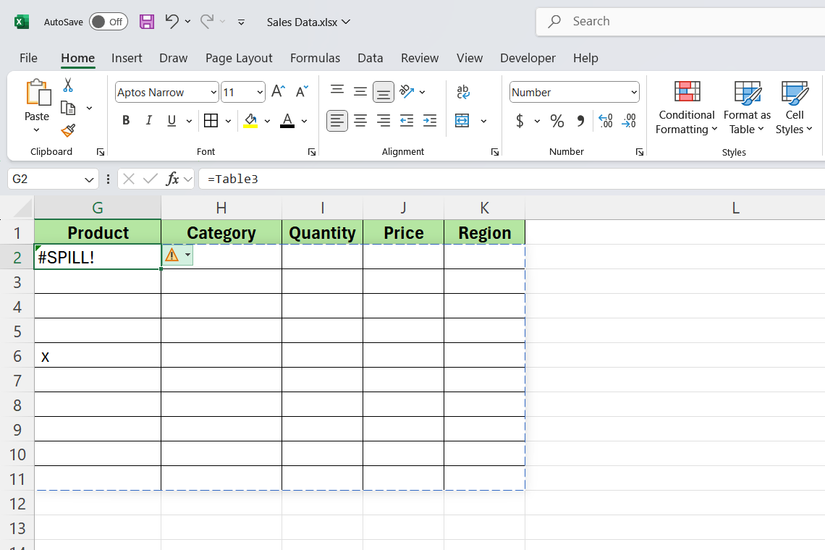Viewport: 825px width, 550px height.
Task: Click the Undo arrow icon
Action: pos(172,21)
